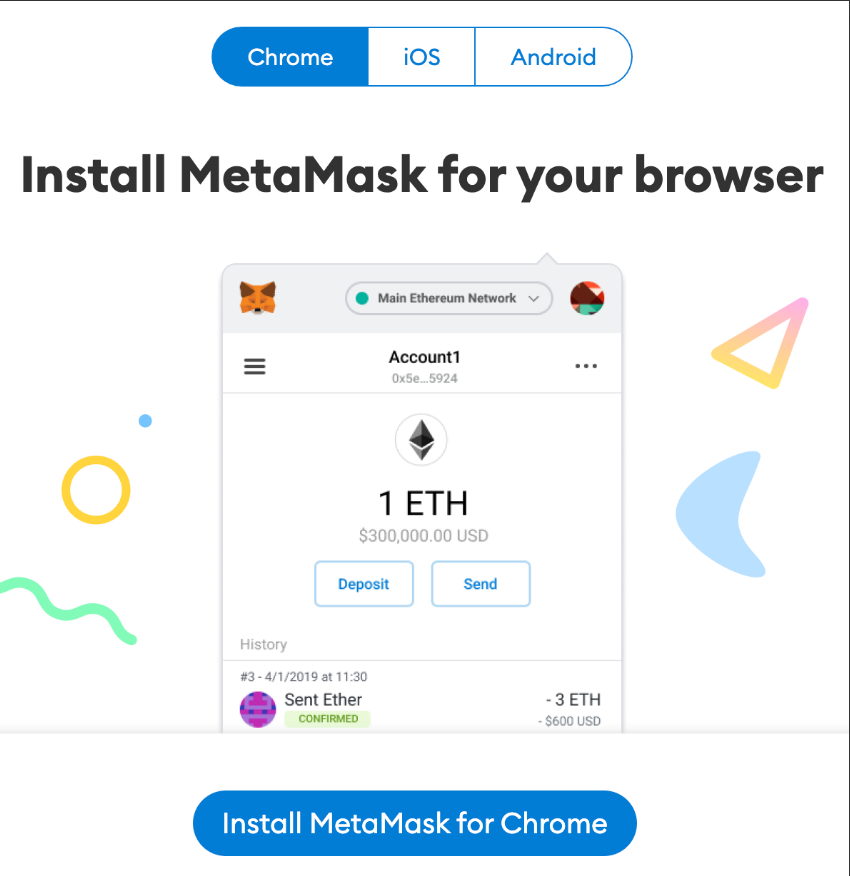The height and width of the screenshot is (876, 850).
Task: Copy the 0x5e...5924 account address
Action: coord(425,378)
